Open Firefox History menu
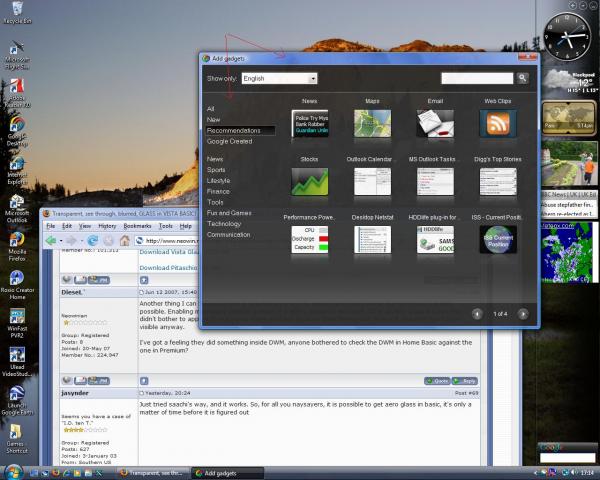This screenshot has width=600, height=480. [x=107, y=226]
